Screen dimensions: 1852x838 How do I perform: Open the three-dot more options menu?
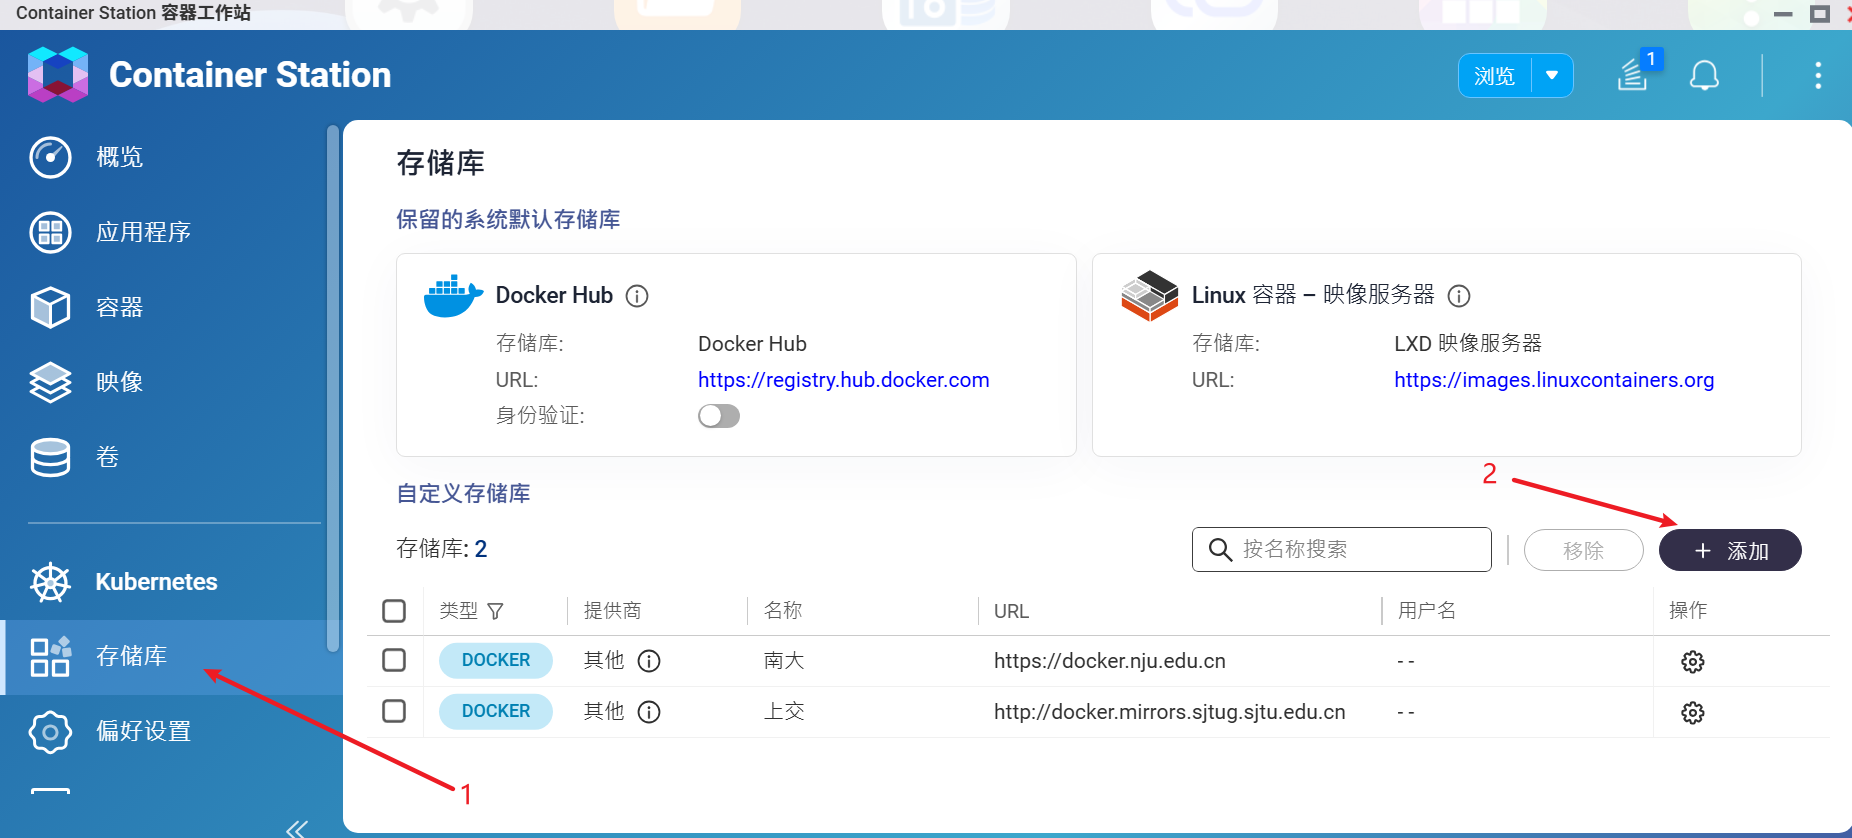pos(1818,75)
